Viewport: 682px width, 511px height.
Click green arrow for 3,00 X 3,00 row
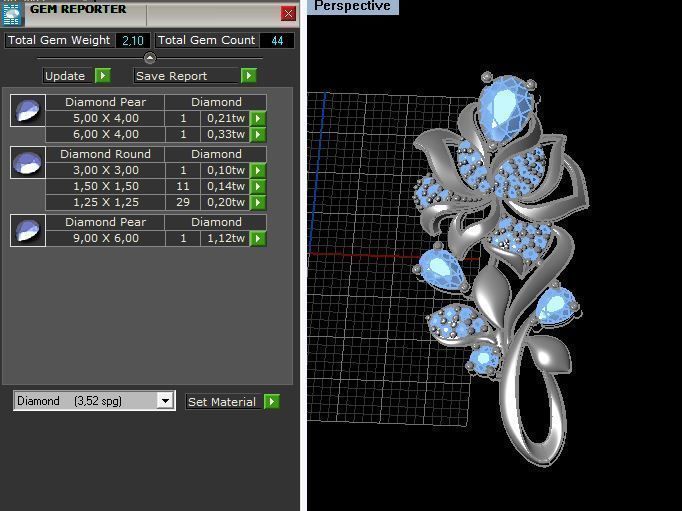click(x=258, y=170)
